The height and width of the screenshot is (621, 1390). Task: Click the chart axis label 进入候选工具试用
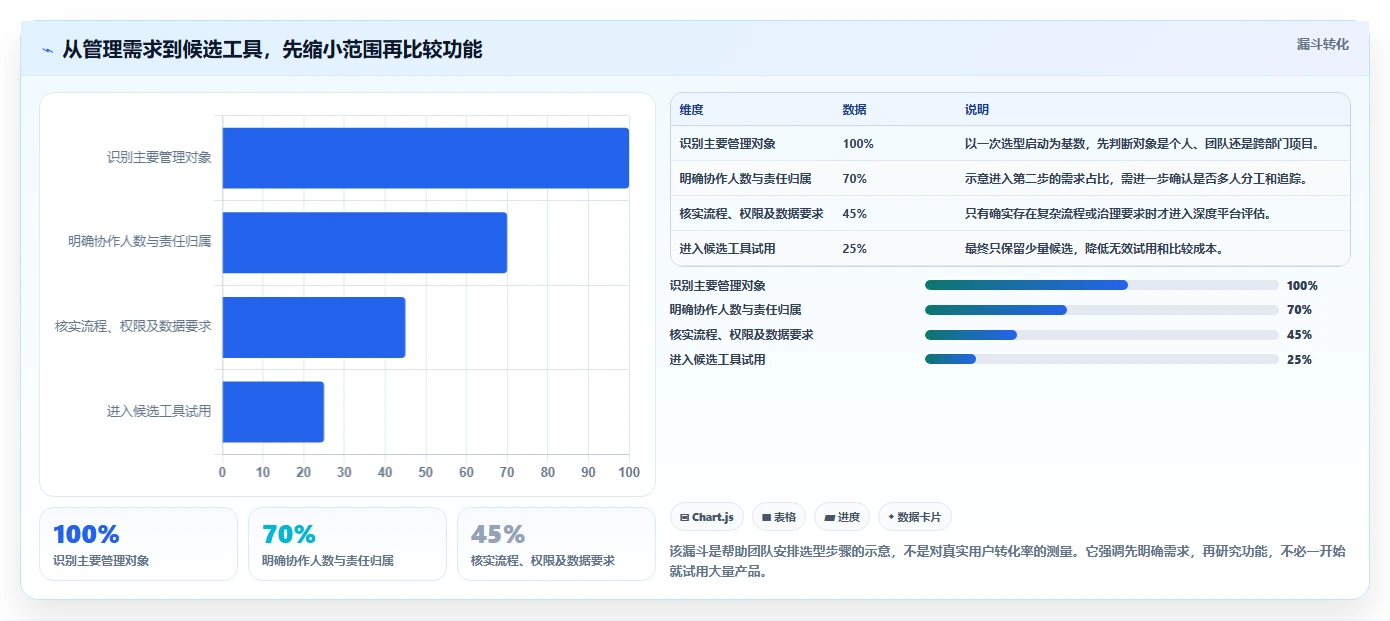coord(159,411)
